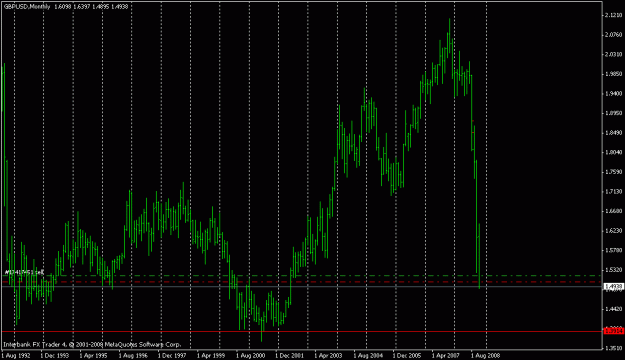Select the red dash-dot level line
Viewport: 625px width, 360px height.
(302, 282)
